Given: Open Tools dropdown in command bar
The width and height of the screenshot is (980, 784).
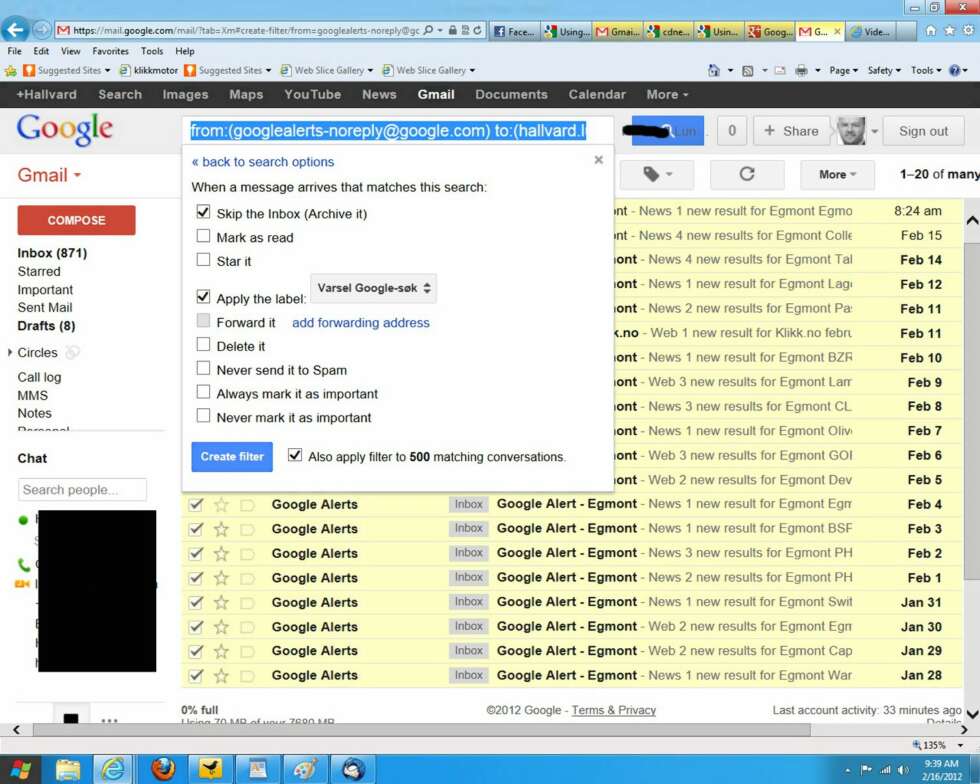Looking at the screenshot, I should point(926,71).
